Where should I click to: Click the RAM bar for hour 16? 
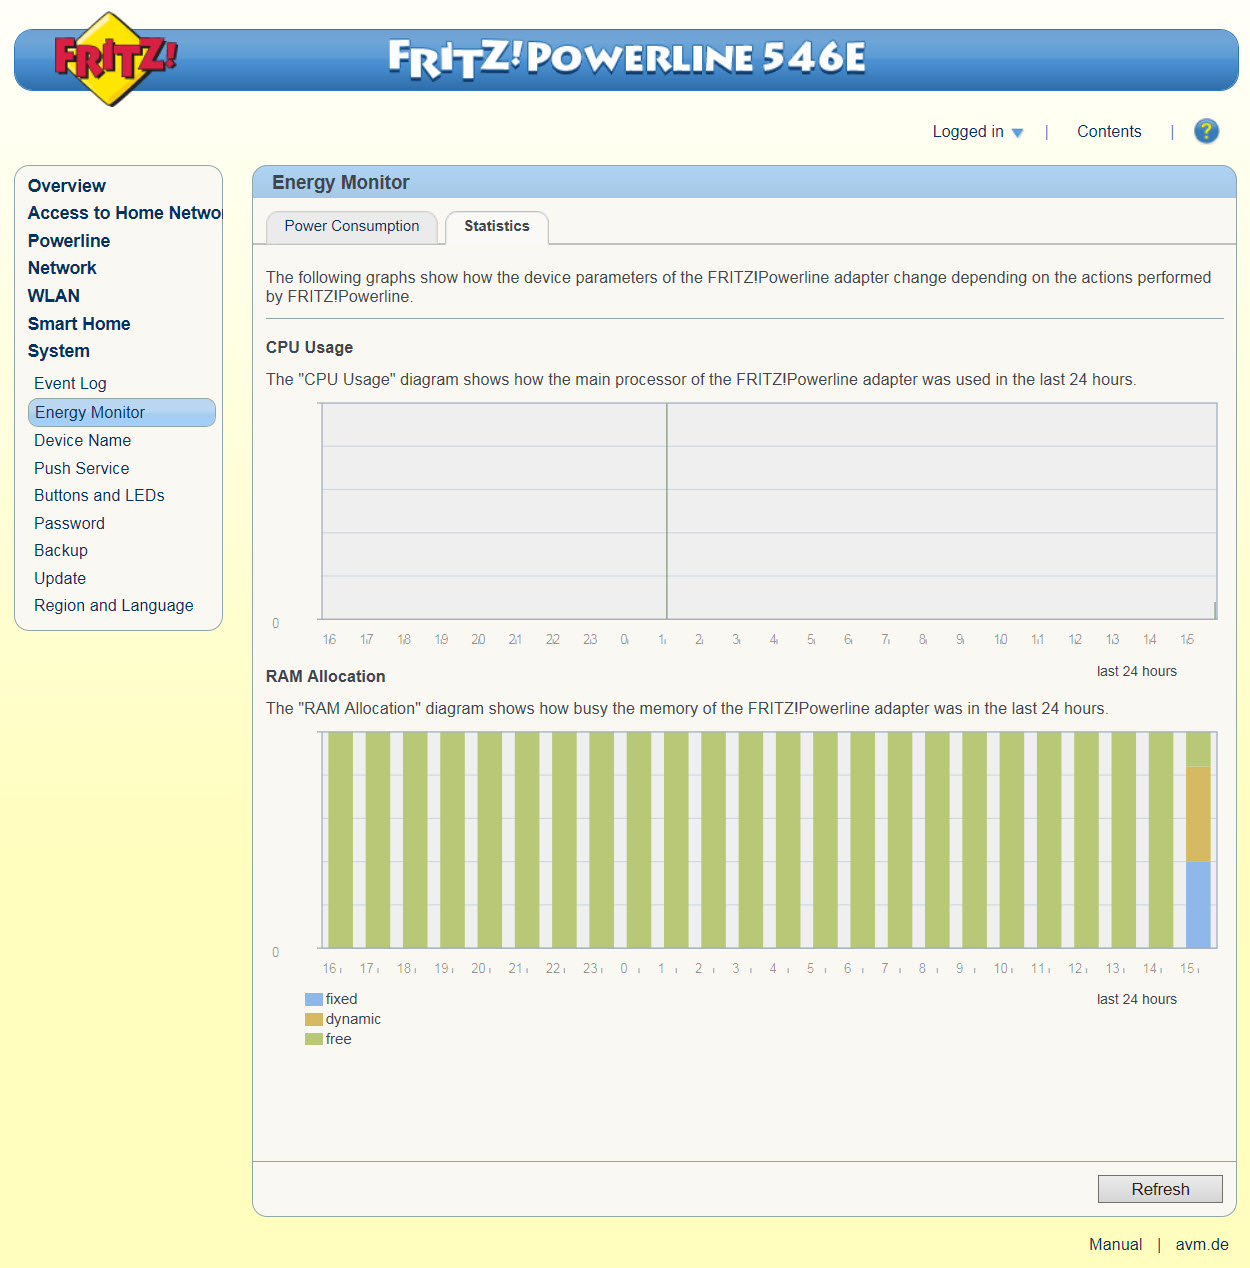click(x=340, y=840)
